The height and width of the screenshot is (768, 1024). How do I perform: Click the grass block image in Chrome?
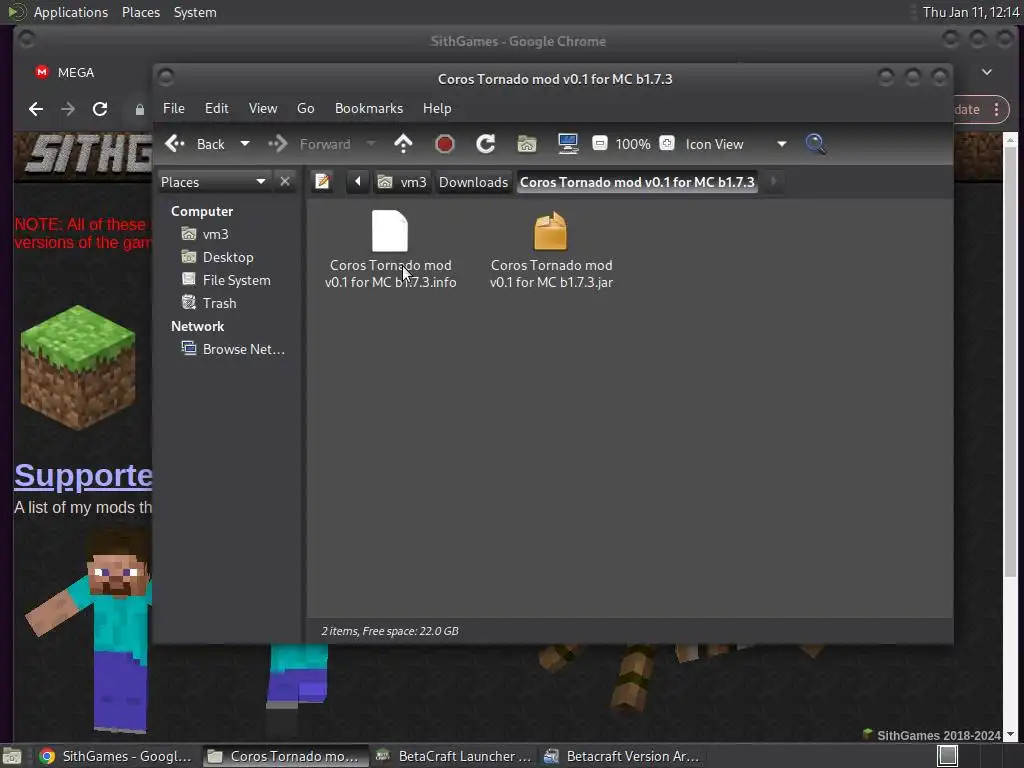pyautogui.click(x=78, y=367)
